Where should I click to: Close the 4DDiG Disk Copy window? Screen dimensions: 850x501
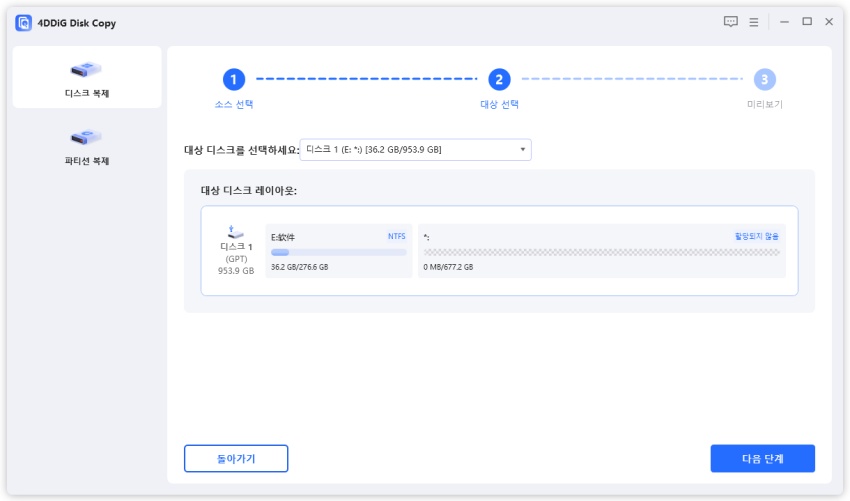[829, 22]
